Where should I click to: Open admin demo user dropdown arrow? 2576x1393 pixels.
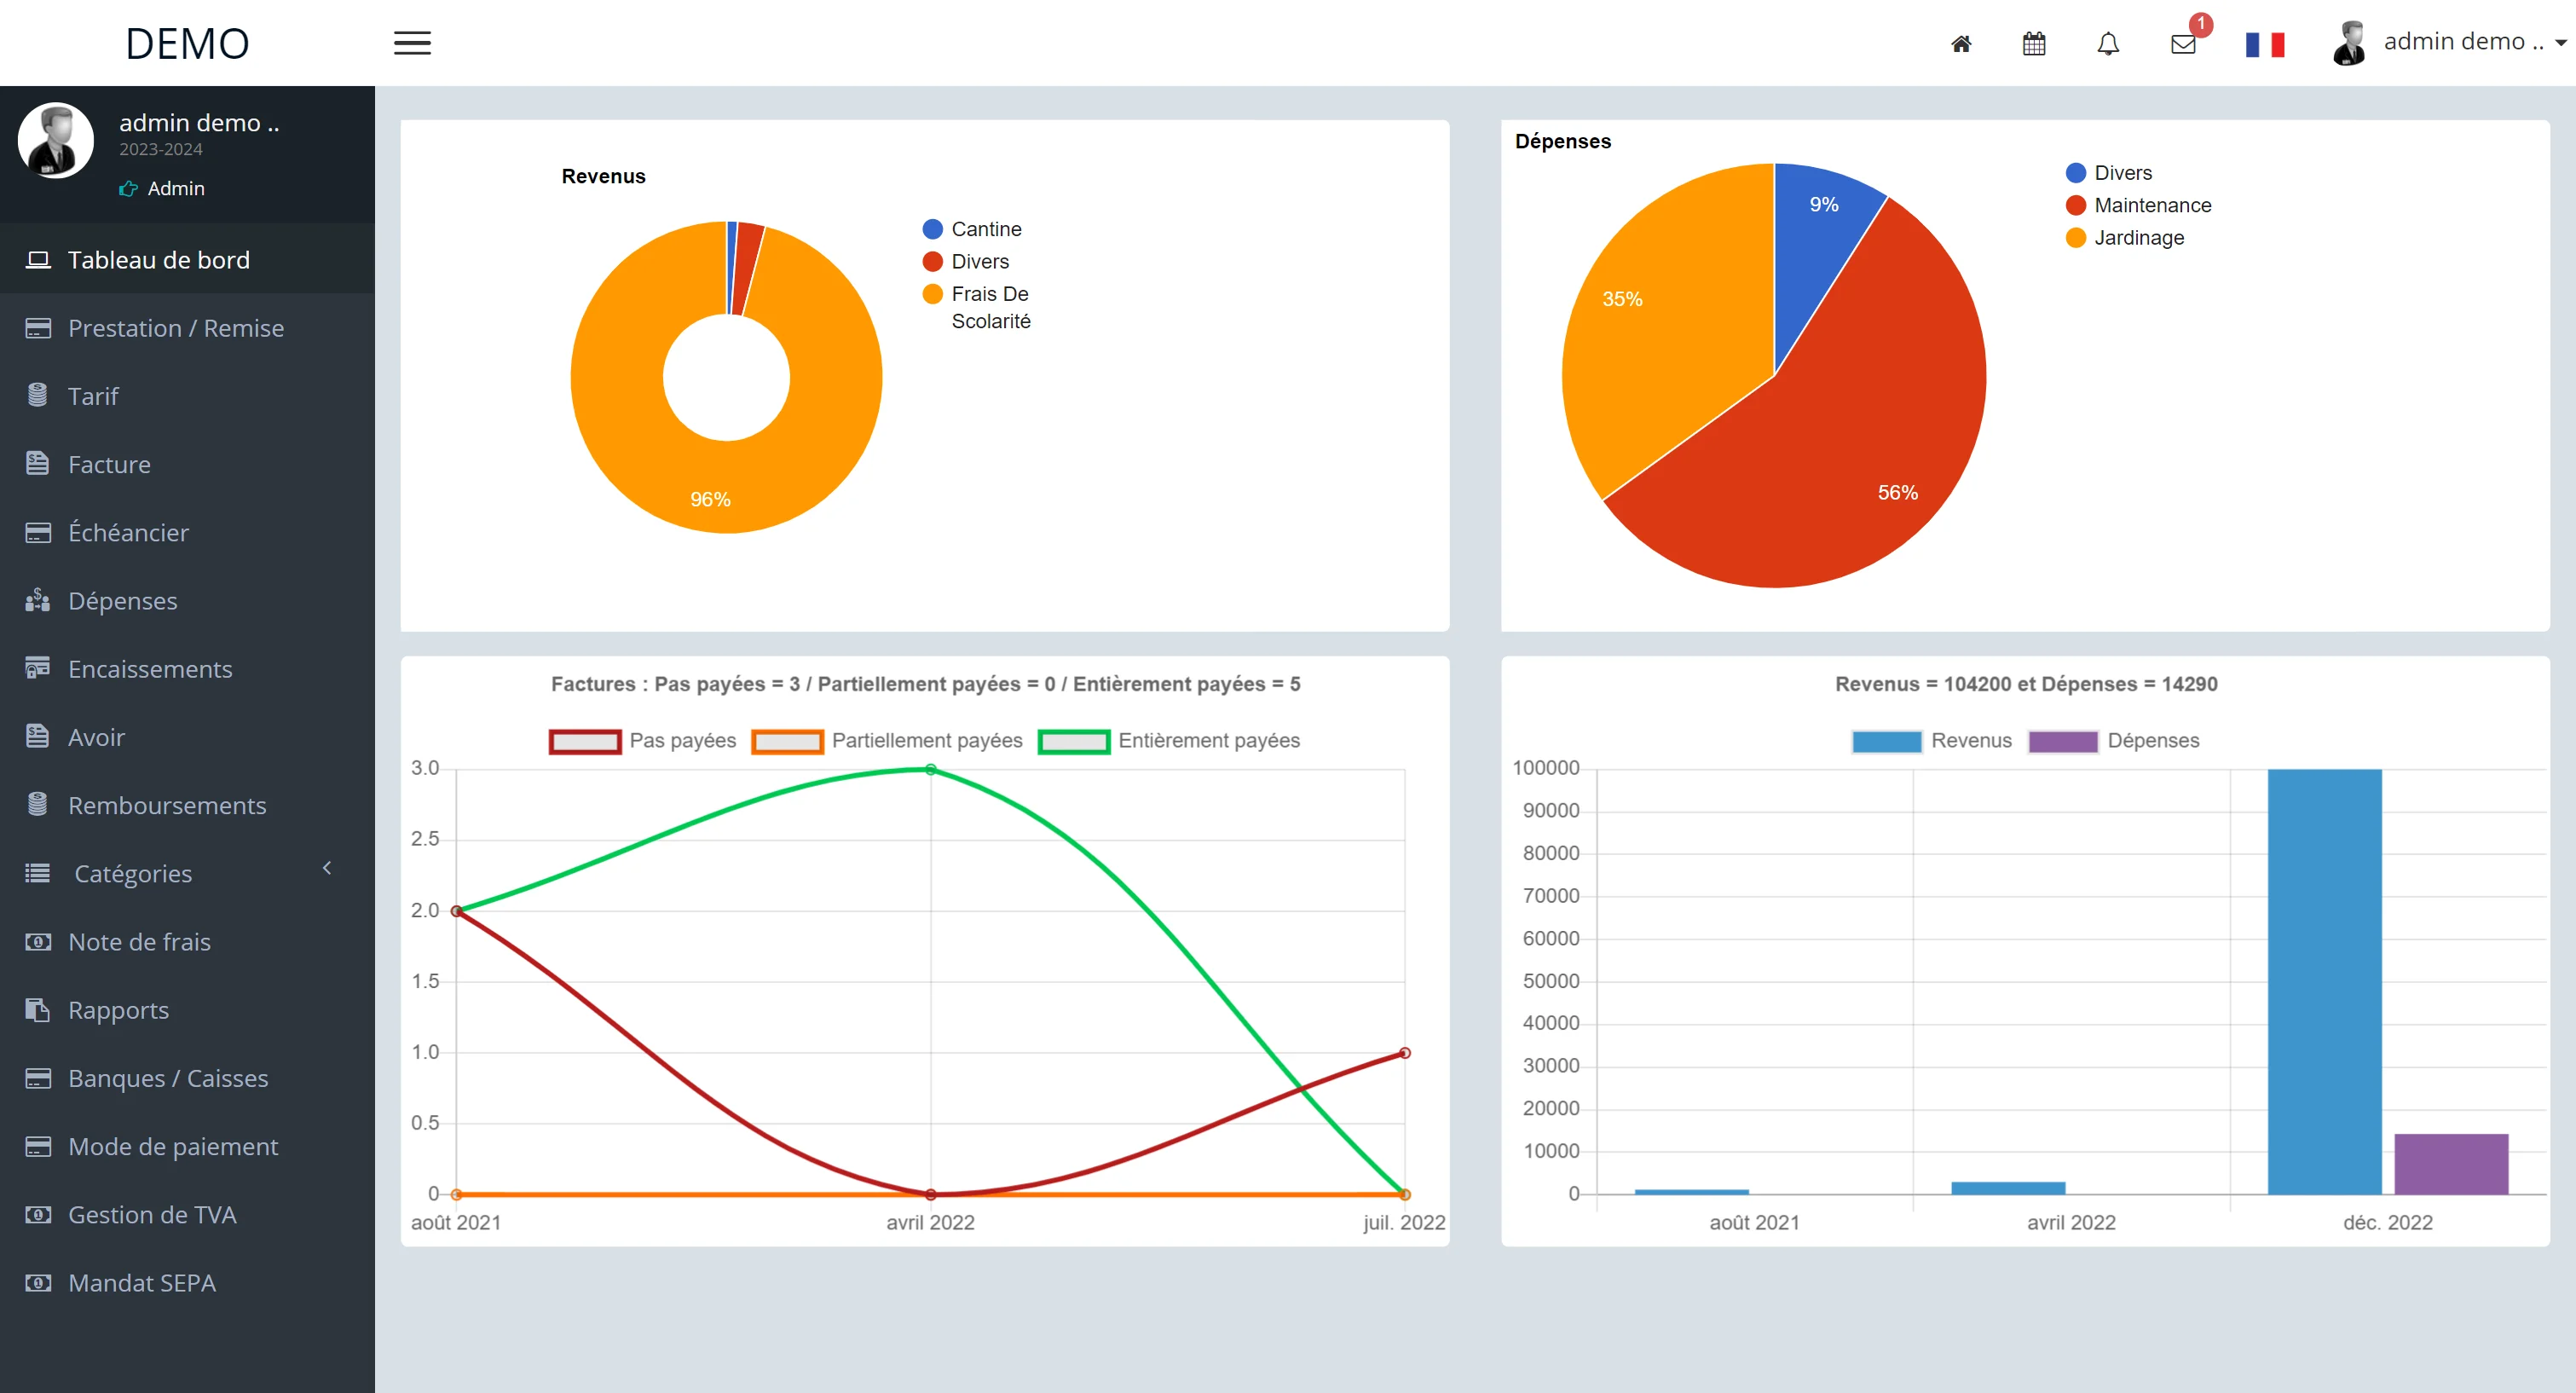[x=2561, y=43]
